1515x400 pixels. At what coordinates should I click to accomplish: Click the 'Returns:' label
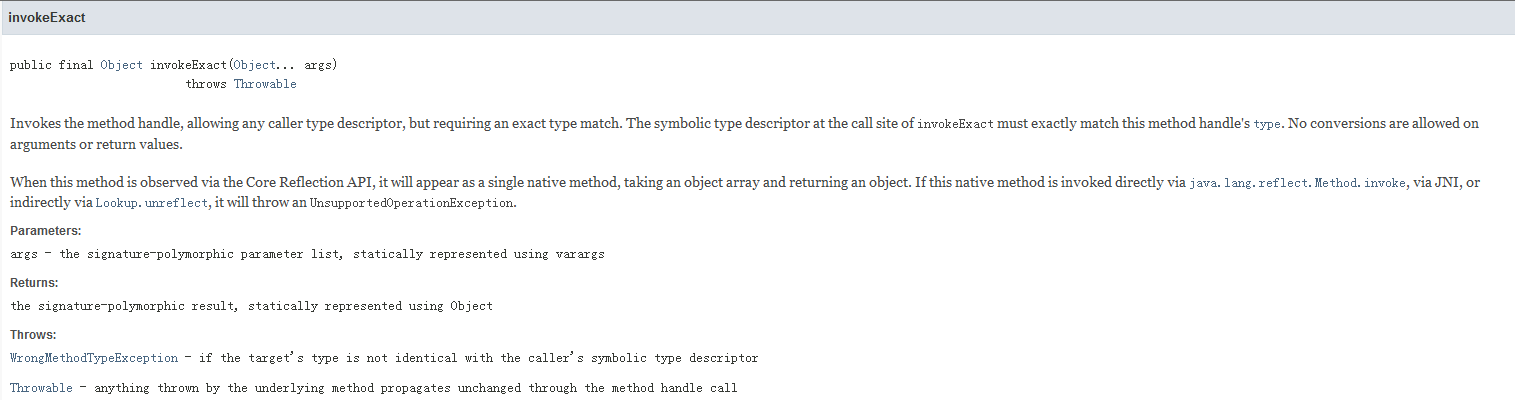coord(34,283)
